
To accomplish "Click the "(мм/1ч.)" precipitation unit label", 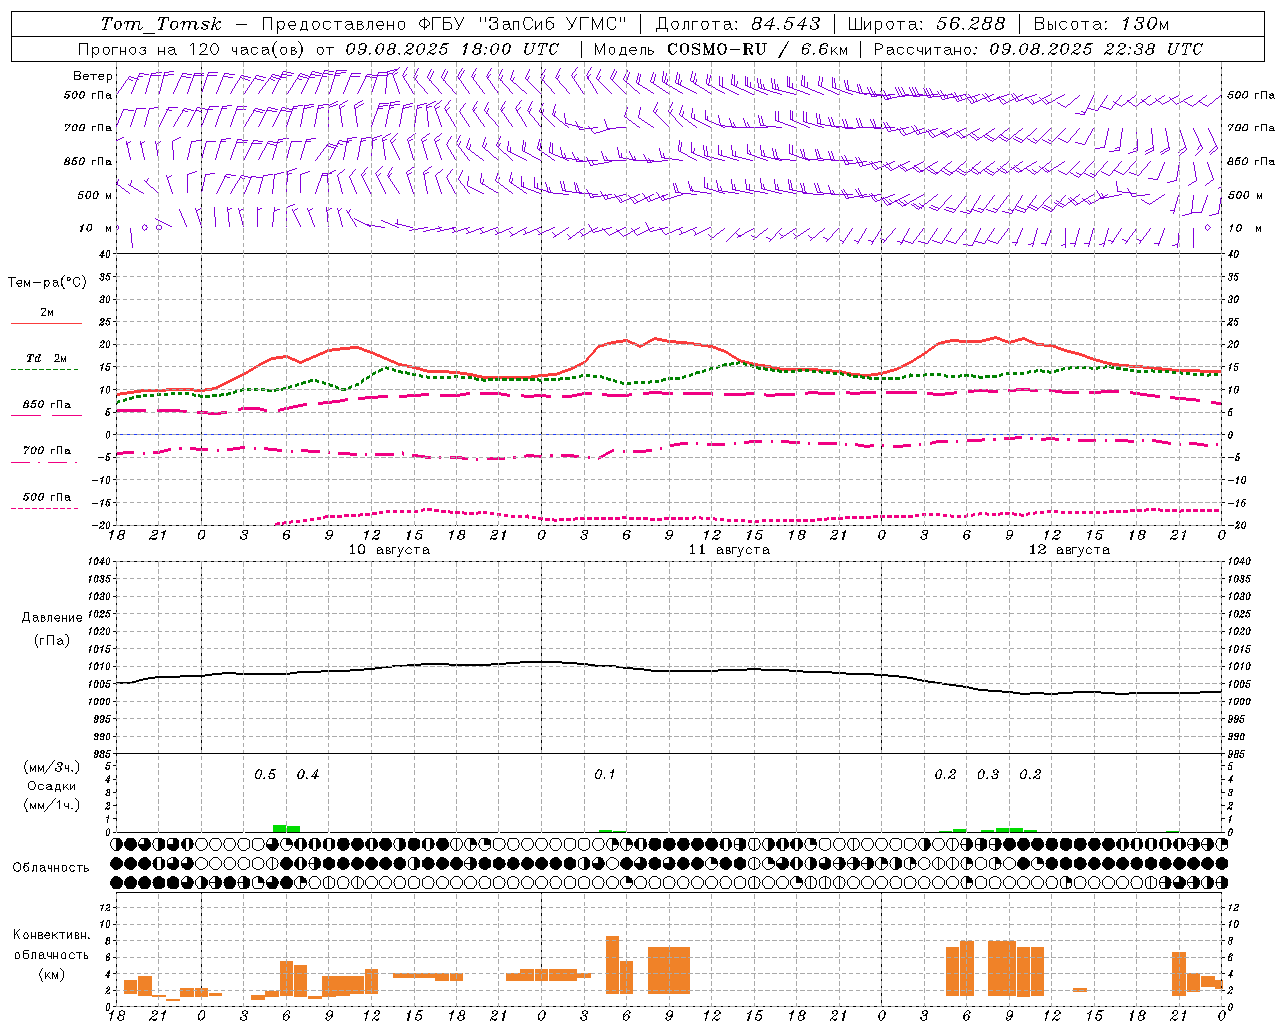I will coord(52,804).
